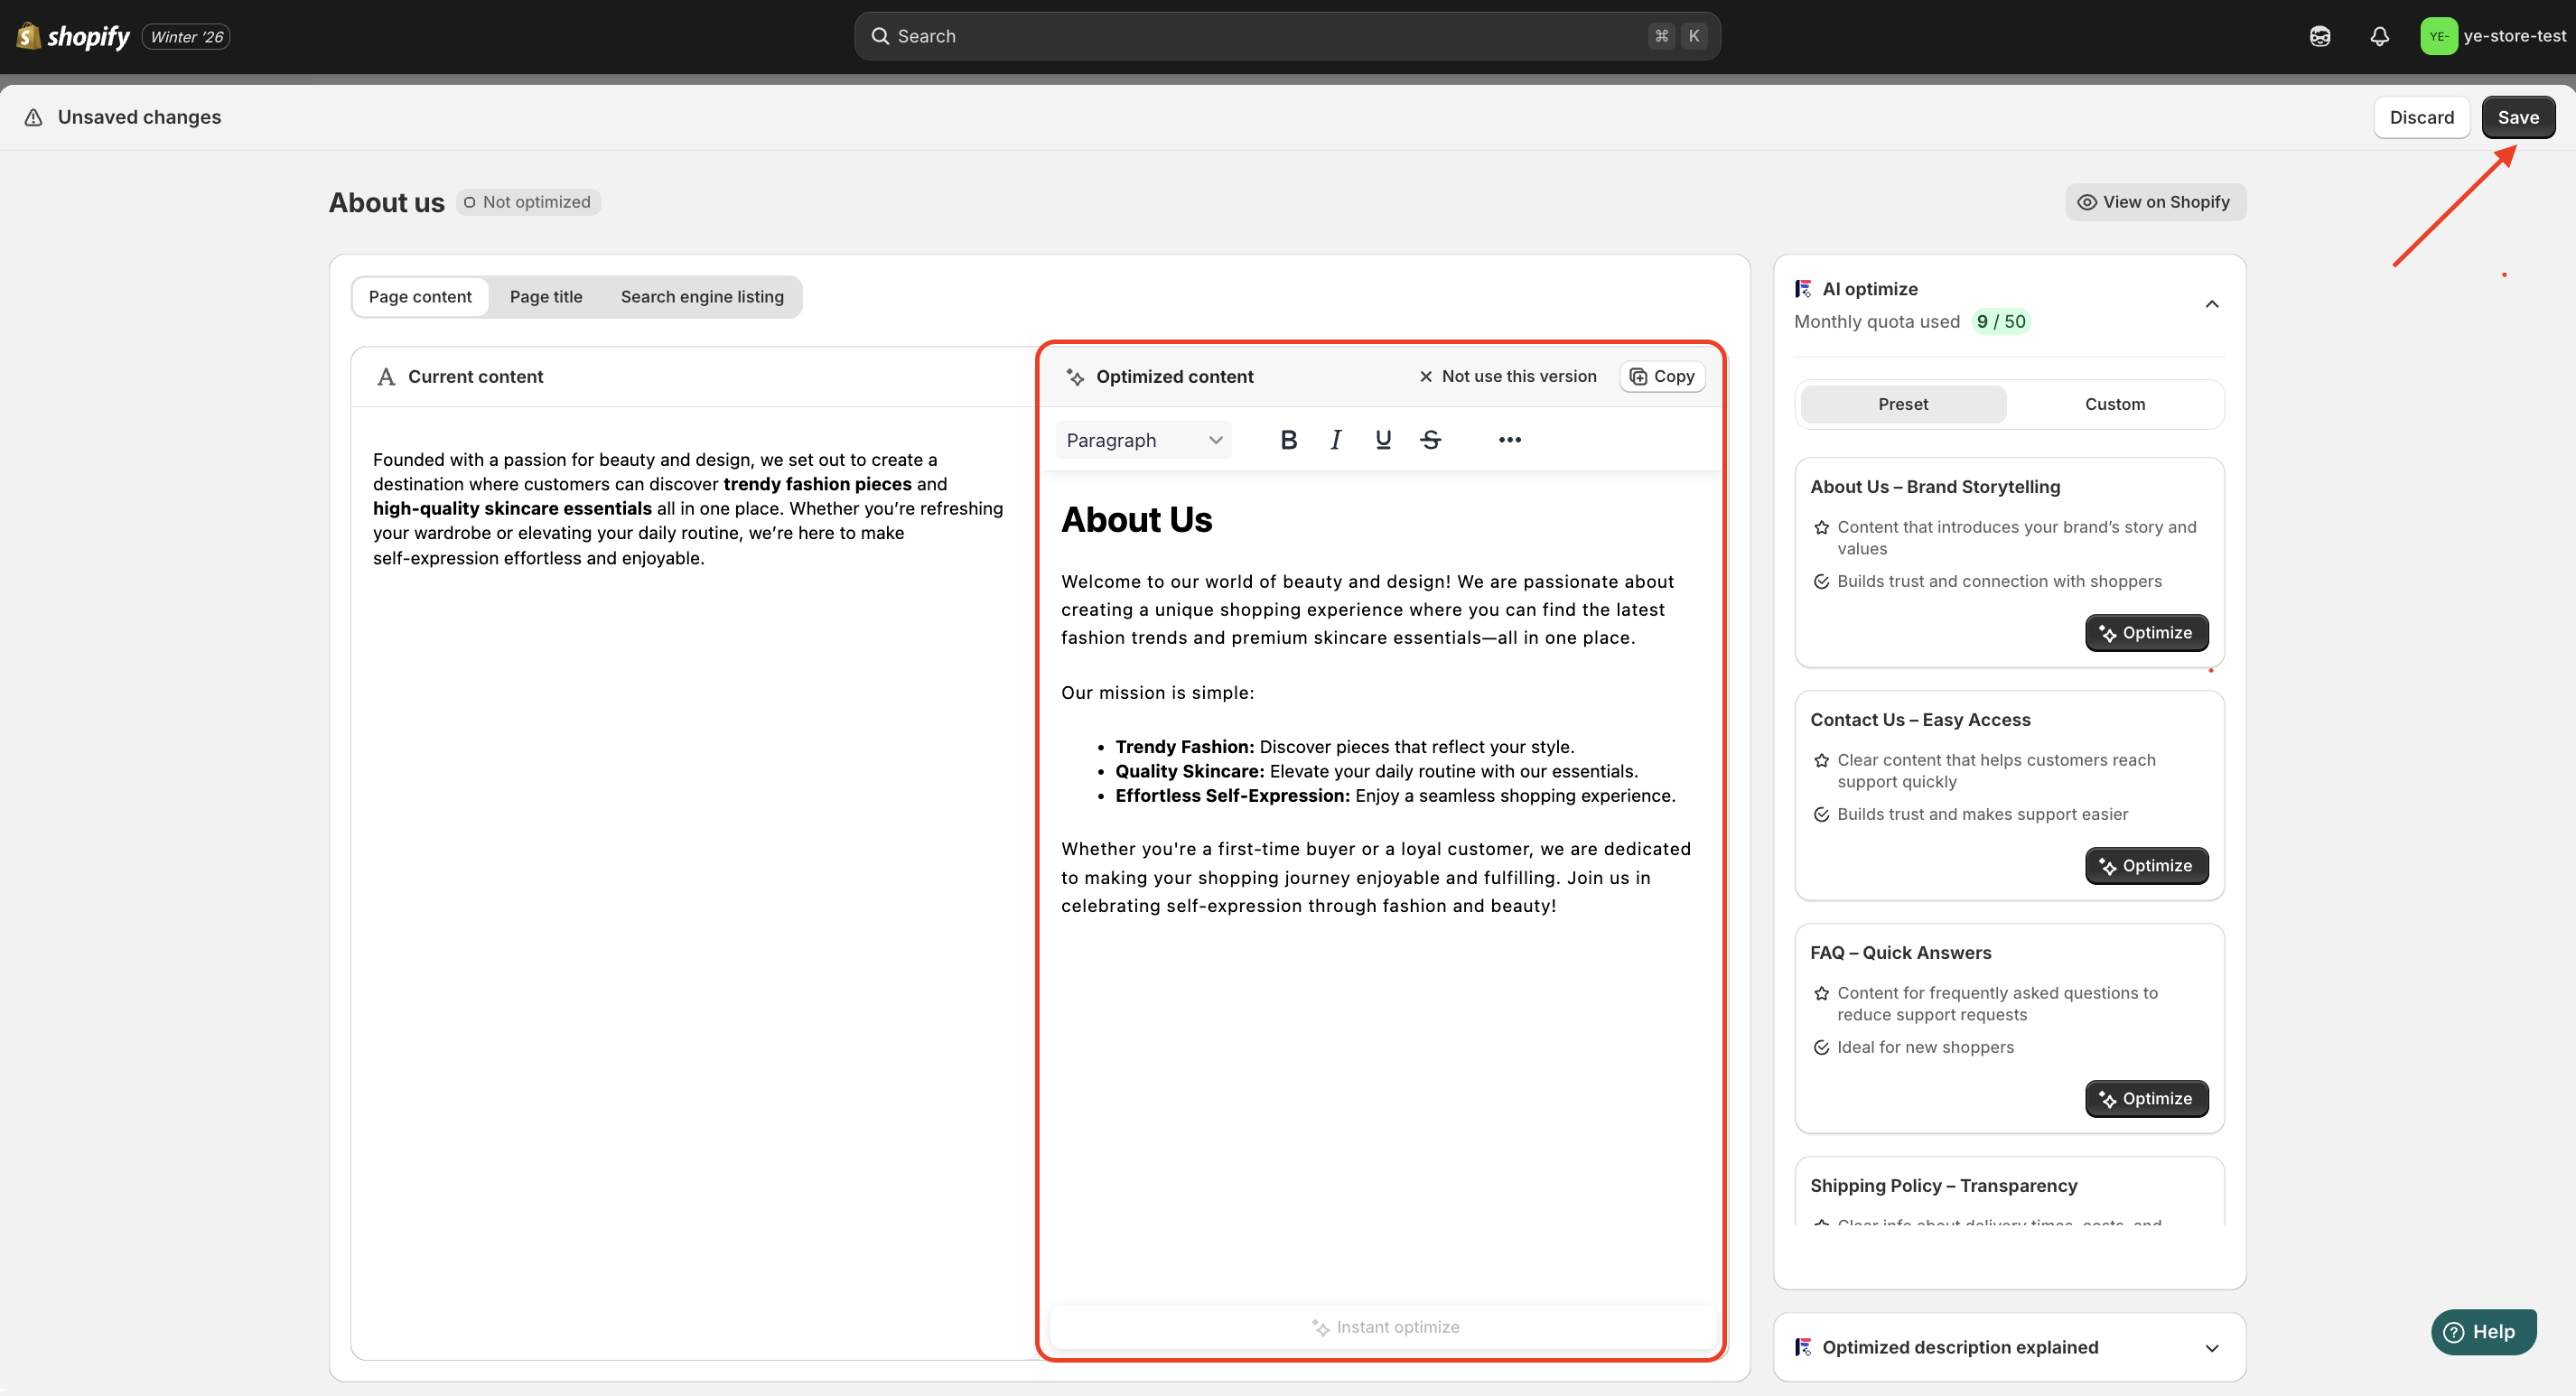Optimize with FAQ Quick Answers preset
The image size is (2576, 1396).
(x=2146, y=1099)
